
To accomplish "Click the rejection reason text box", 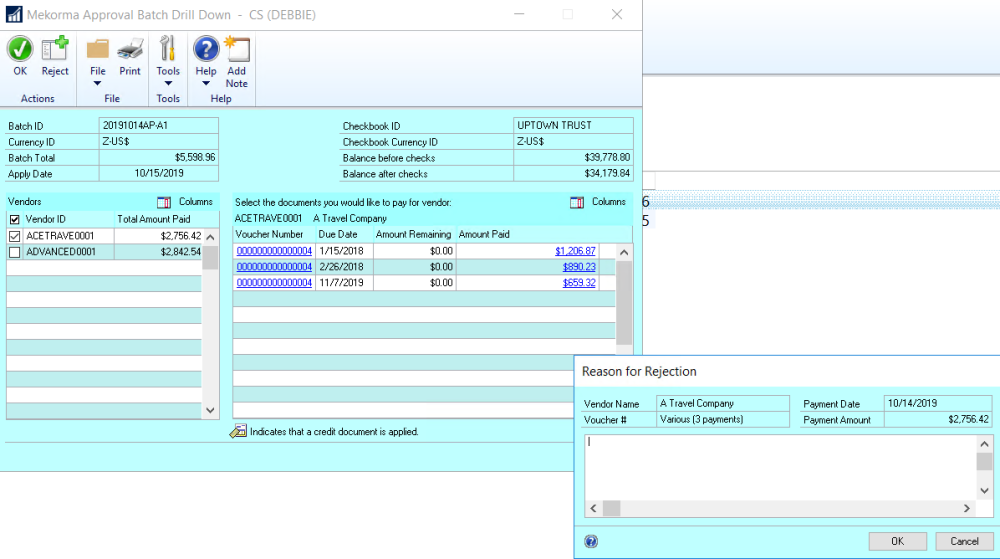I will 780,466.
